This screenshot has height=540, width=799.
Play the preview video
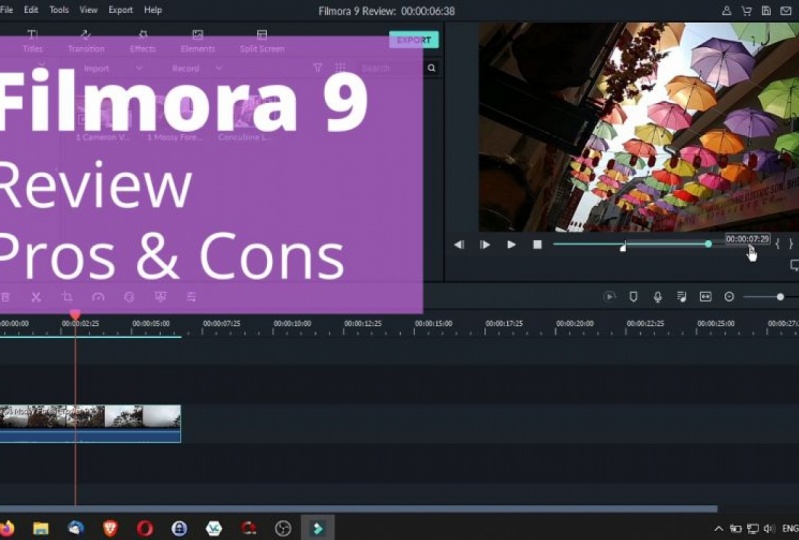click(511, 245)
